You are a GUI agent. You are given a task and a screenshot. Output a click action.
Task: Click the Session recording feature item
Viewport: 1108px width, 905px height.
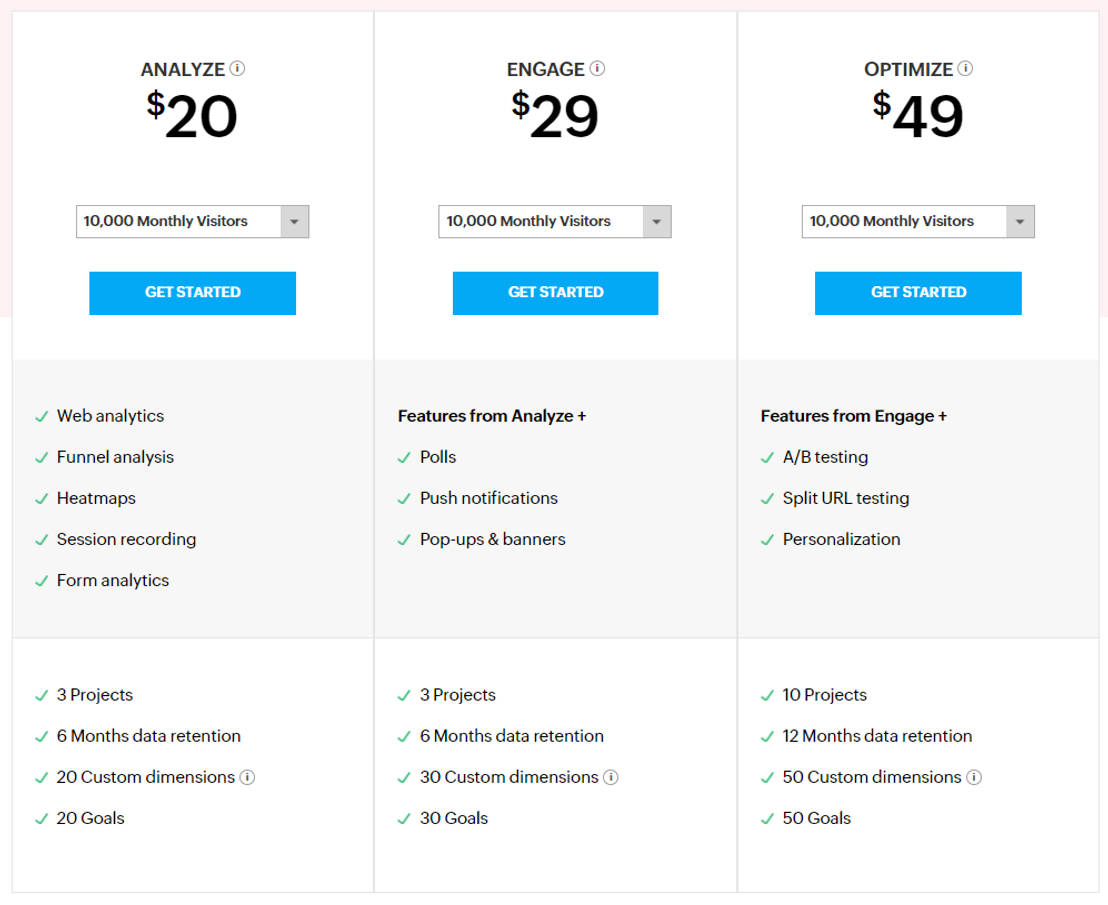(x=126, y=539)
